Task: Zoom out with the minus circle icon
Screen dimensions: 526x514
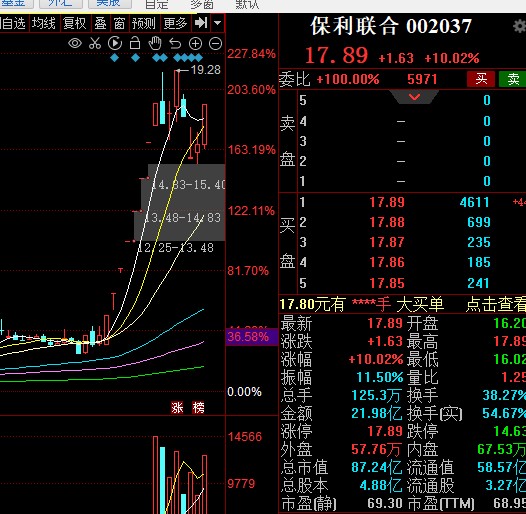Action: (215, 44)
